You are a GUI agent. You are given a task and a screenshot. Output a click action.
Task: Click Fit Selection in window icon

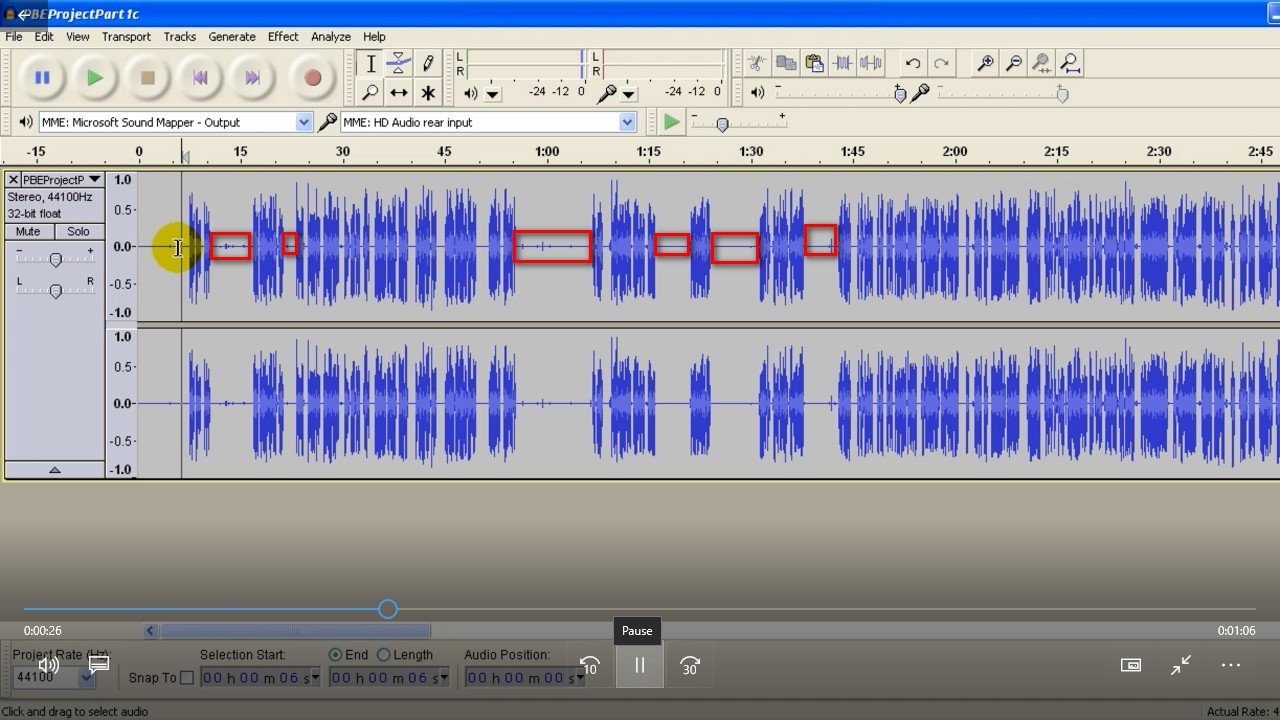point(1041,63)
